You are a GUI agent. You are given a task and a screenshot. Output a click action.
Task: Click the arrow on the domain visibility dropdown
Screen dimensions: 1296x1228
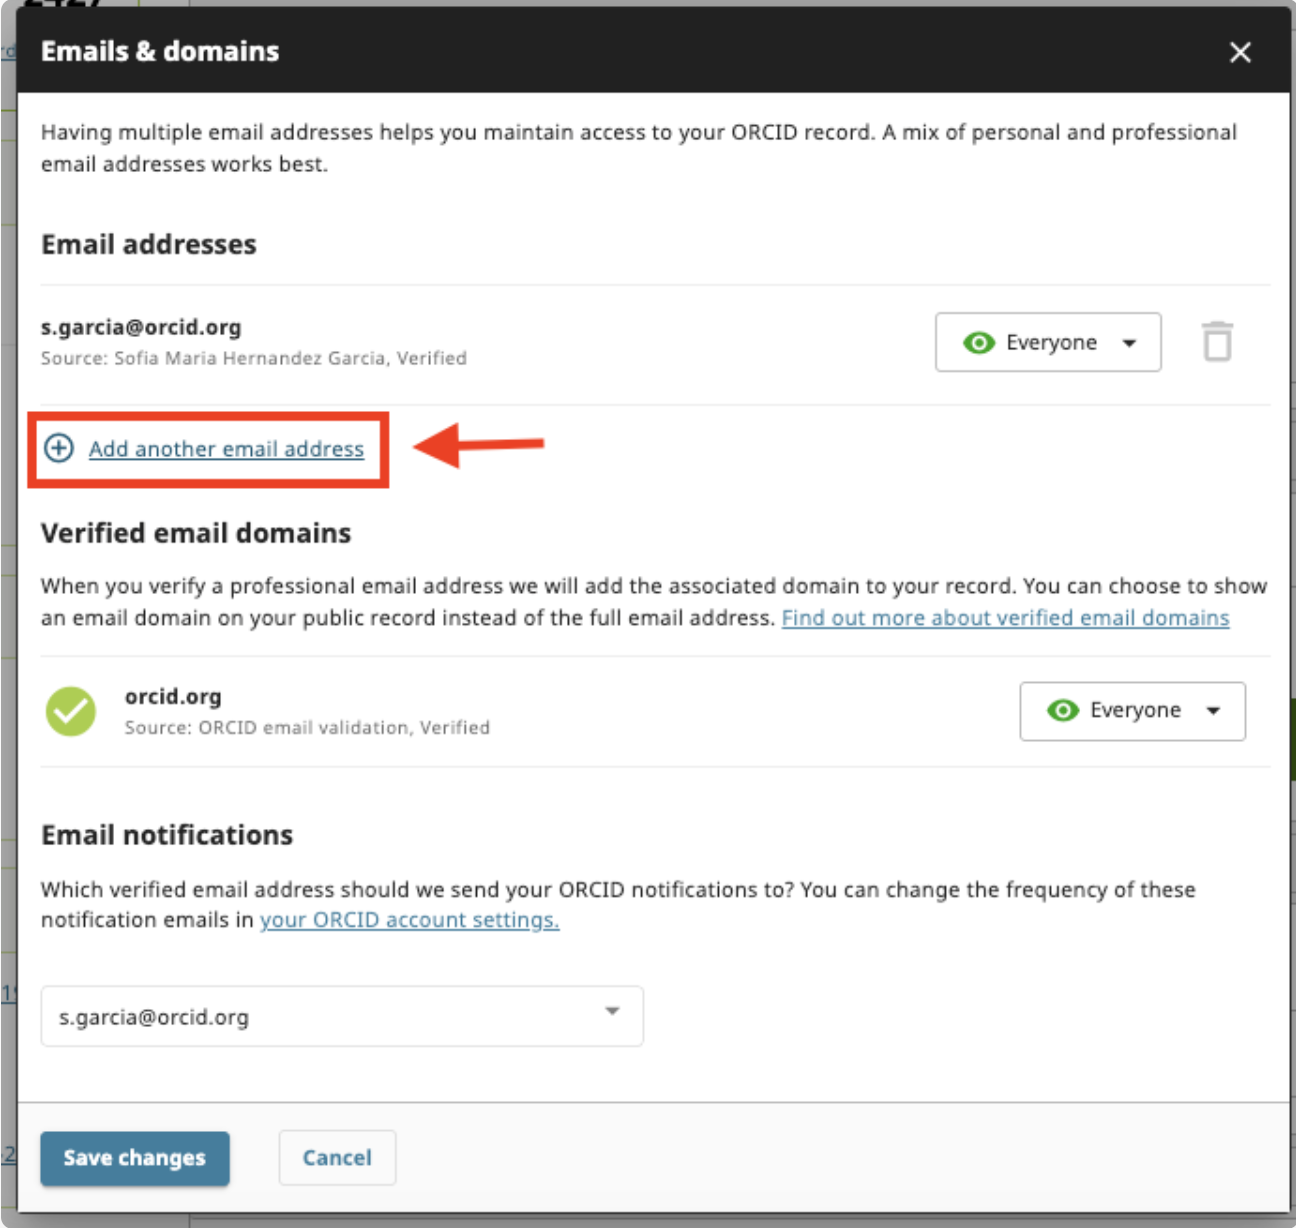tap(1213, 711)
